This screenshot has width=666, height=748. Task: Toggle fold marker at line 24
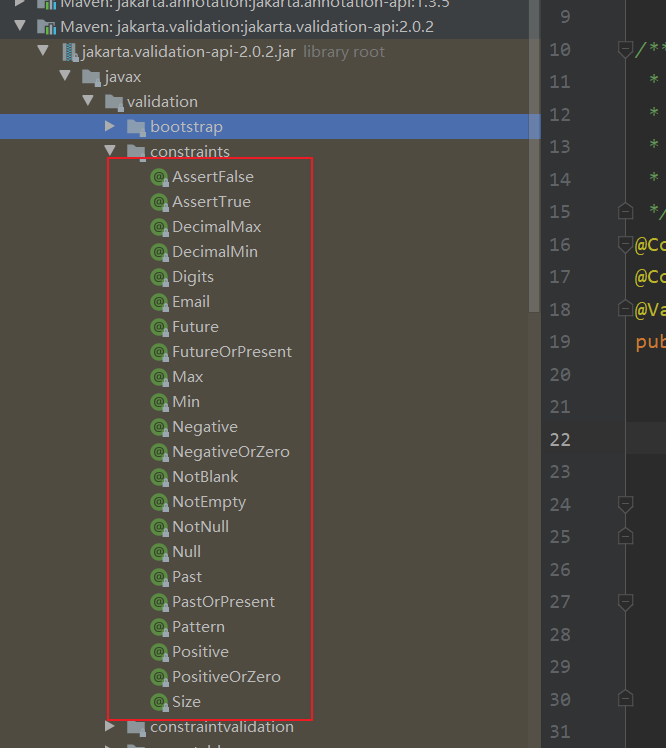click(x=625, y=504)
